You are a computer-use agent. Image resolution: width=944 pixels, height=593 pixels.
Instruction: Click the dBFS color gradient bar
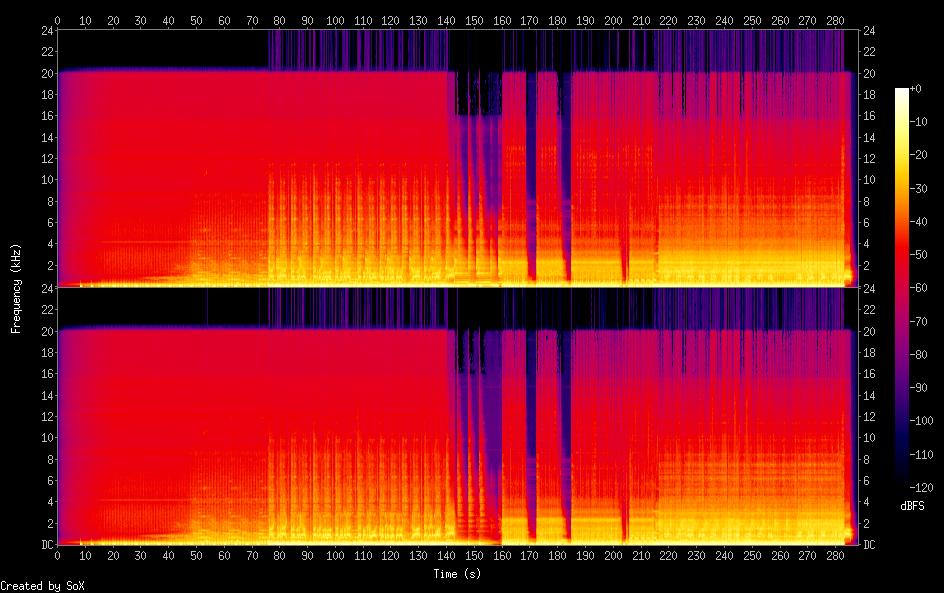[901, 288]
